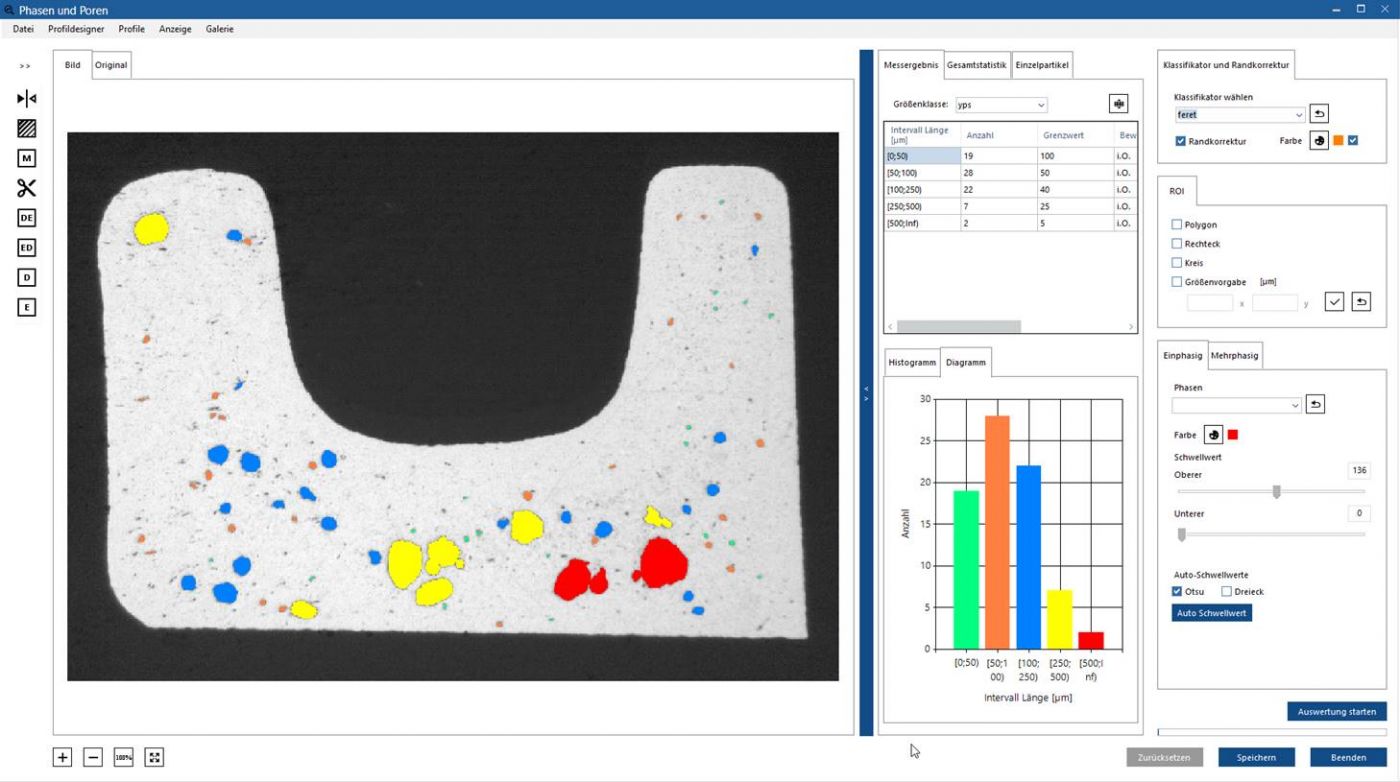This screenshot has width=1400, height=782.
Task: Open the Profile menu
Action: tap(132, 29)
